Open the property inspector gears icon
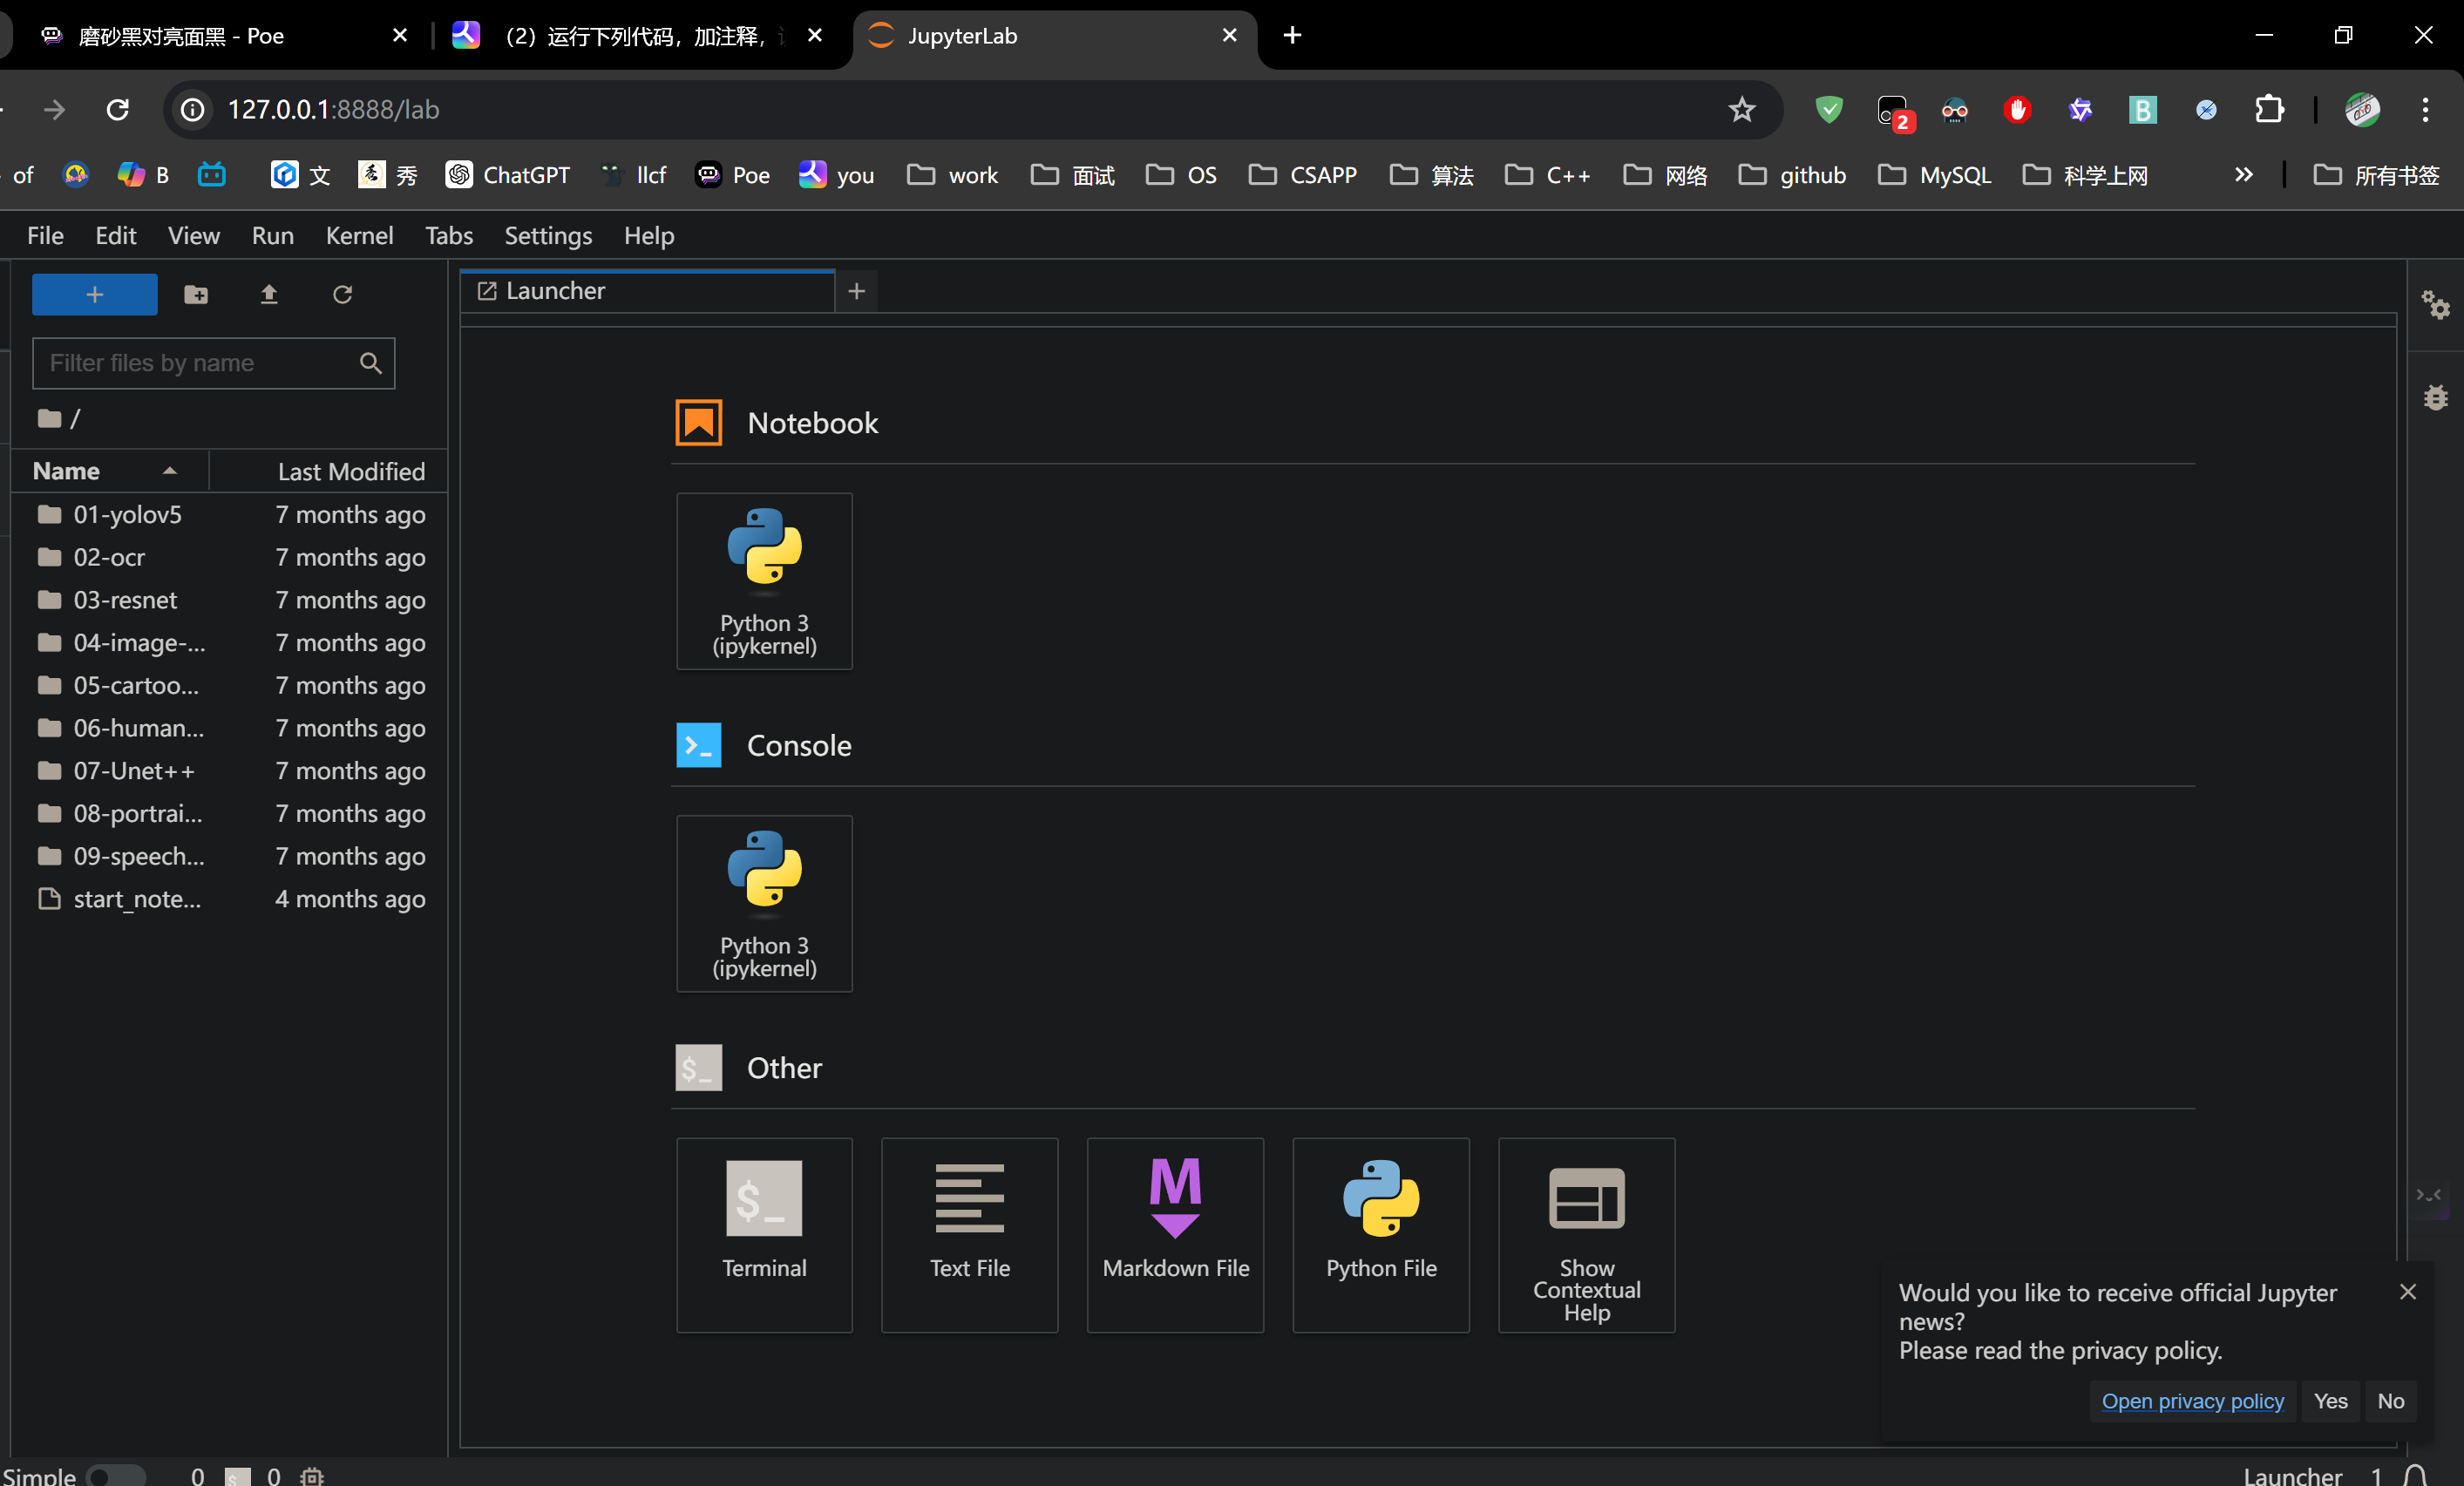The height and width of the screenshot is (1486, 2464). coord(2436,304)
